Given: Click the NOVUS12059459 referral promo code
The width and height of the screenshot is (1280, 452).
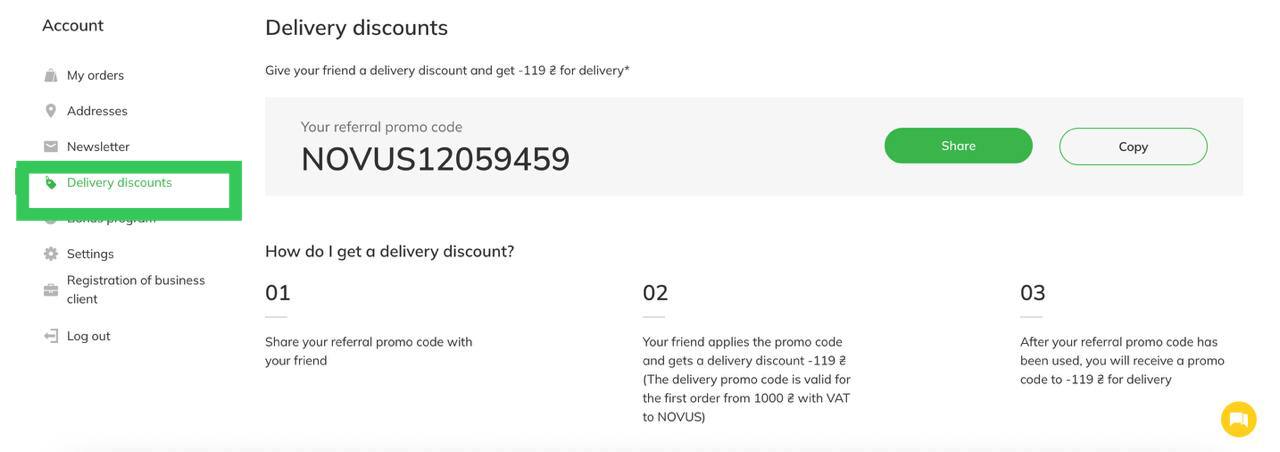Looking at the screenshot, I should click(435, 159).
